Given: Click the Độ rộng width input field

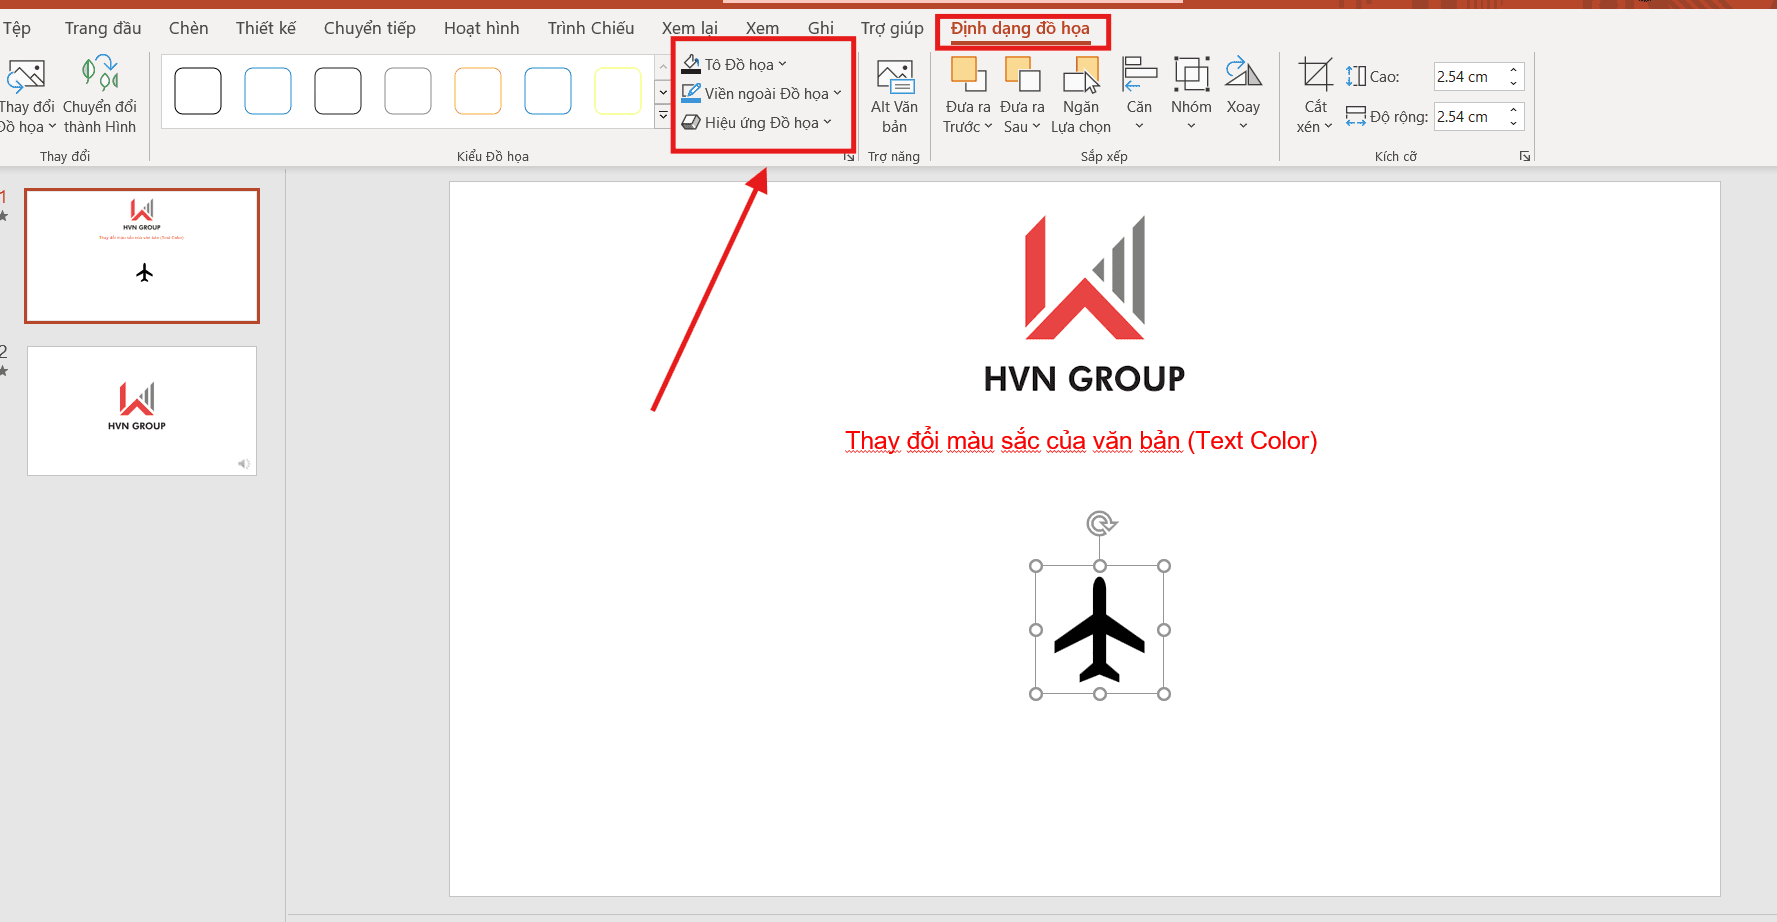Looking at the screenshot, I should (x=1469, y=116).
